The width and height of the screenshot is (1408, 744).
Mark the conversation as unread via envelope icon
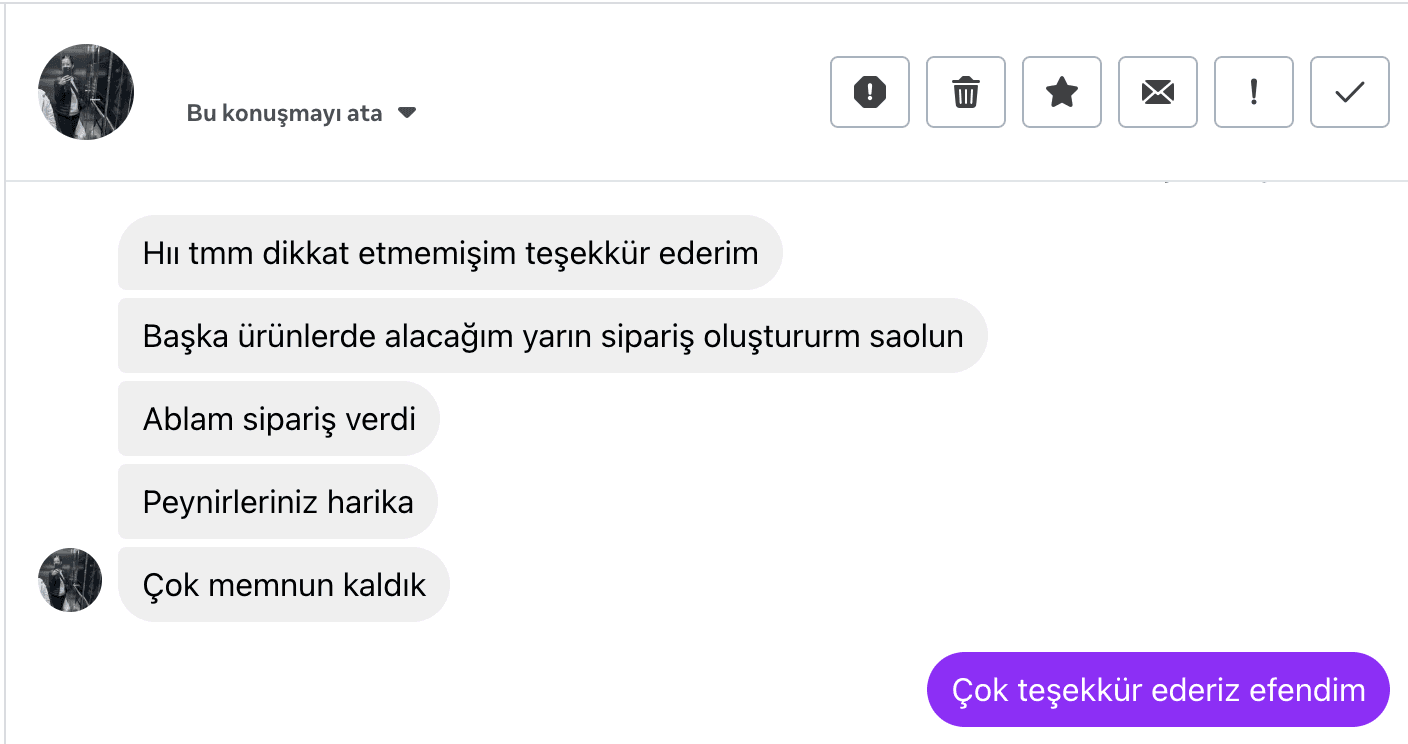tap(1157, 92)
